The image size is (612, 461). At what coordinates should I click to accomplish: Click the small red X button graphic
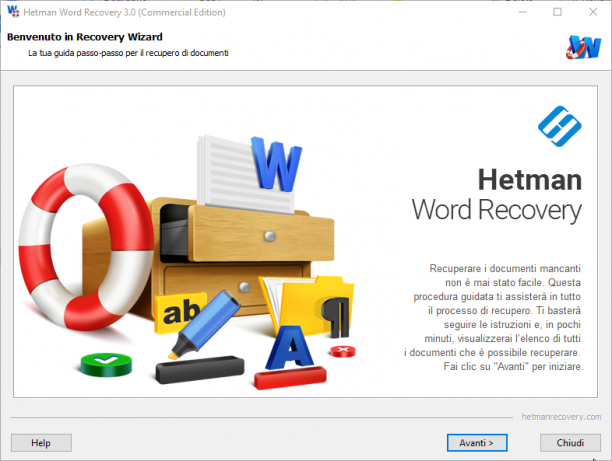pos(343,351)
